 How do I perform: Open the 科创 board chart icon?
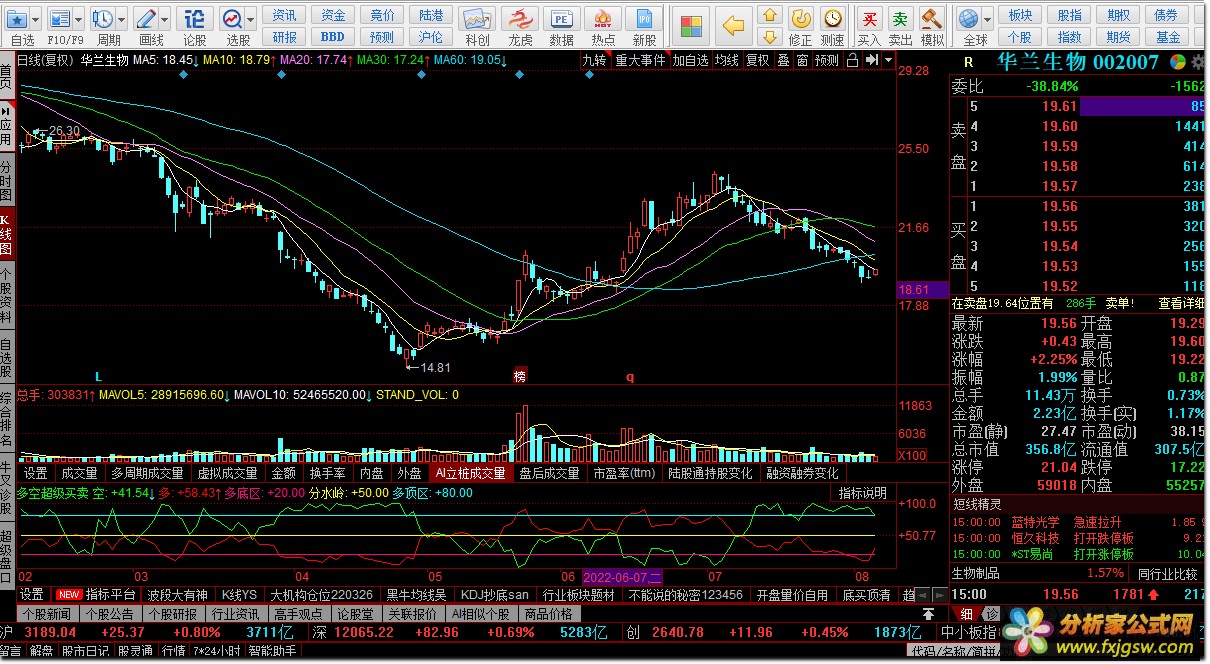(x=478, y=20)
